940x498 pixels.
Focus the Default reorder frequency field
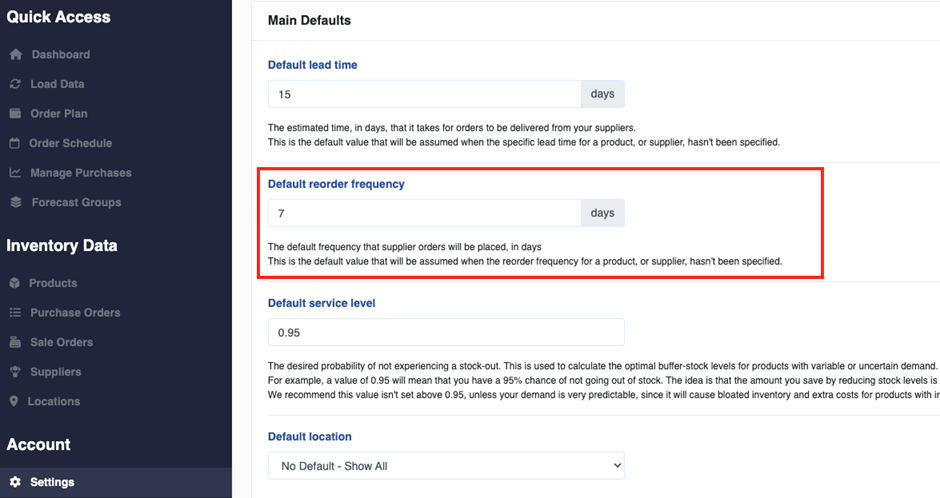coord(424,213)
